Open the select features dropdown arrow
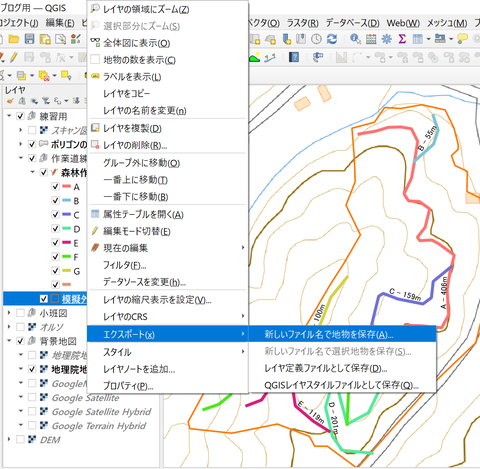Image resolution: width=480 pixels, height=469 pixels. click(x=10, y=76)
